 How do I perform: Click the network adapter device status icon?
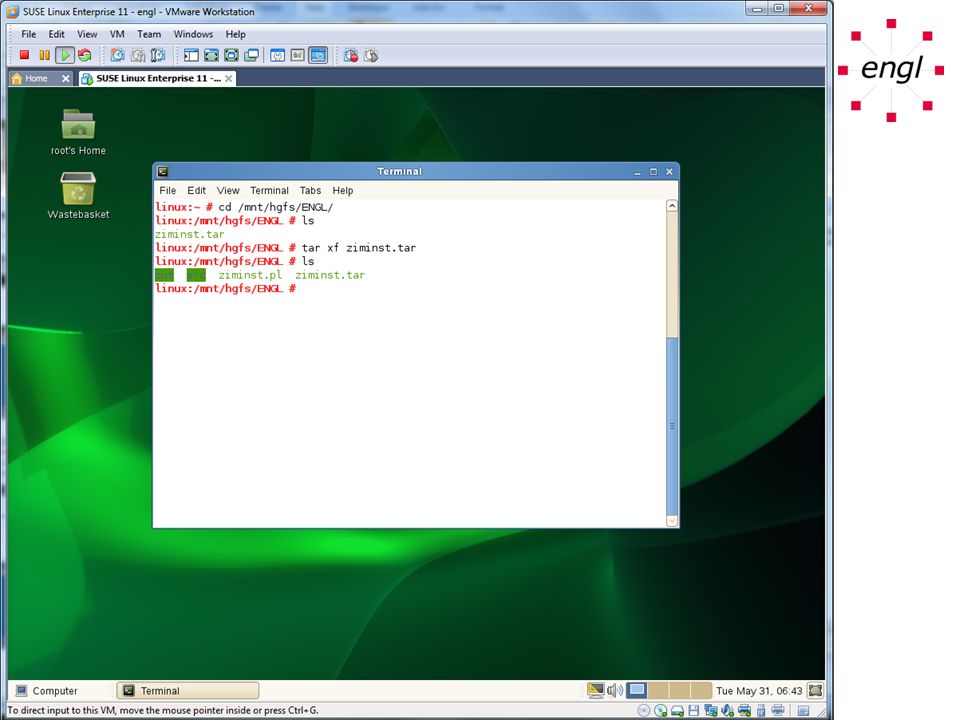click(x=710, y=710)
